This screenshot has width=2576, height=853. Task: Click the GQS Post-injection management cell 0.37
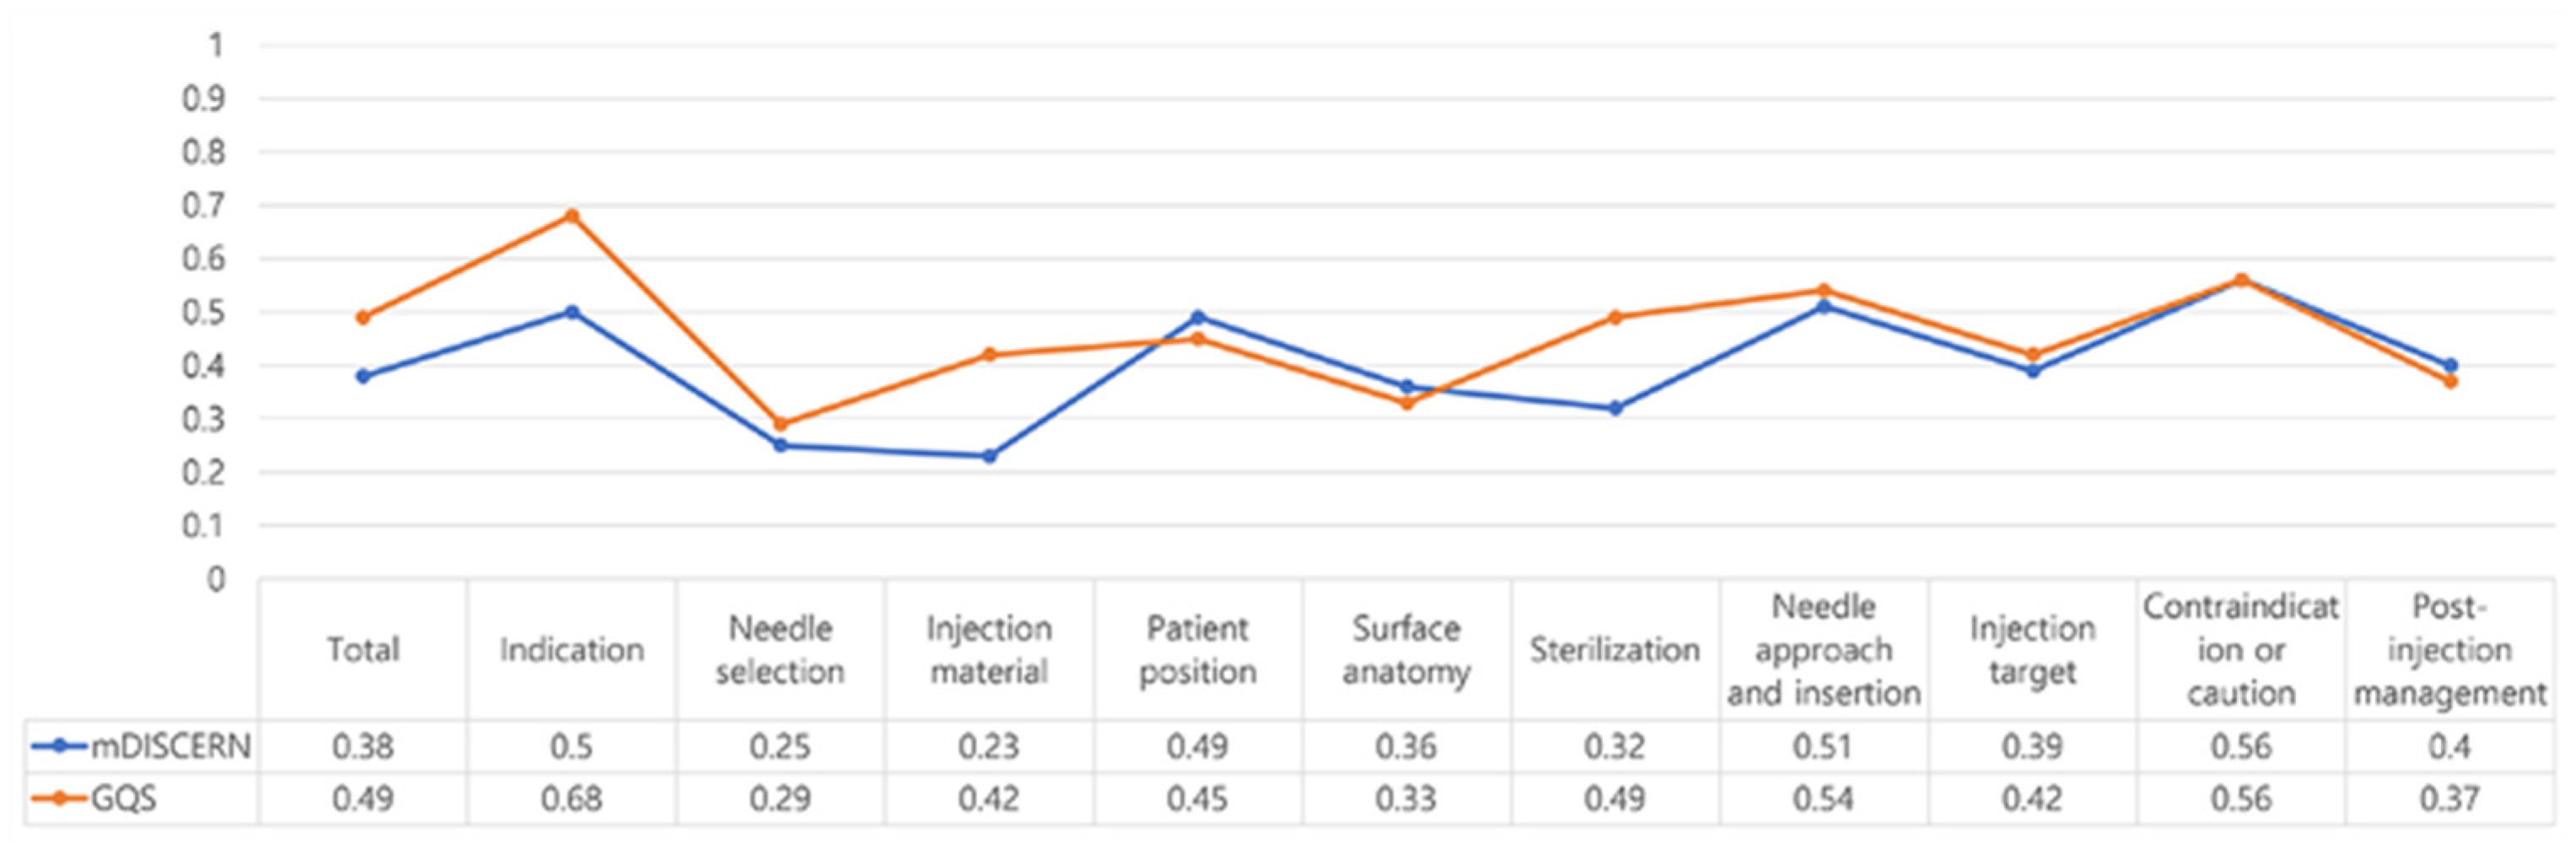pos(2450,799)
